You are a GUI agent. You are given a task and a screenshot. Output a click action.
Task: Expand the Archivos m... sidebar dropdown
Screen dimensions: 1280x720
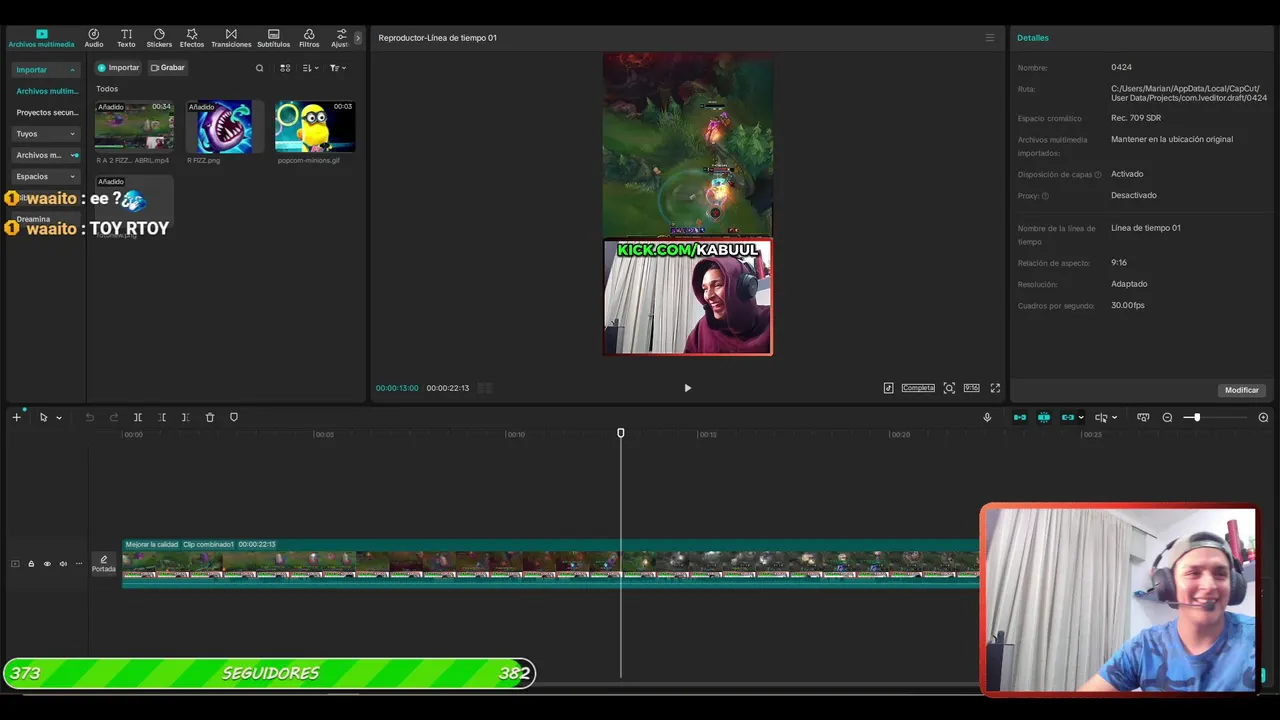tap(45, 155)
